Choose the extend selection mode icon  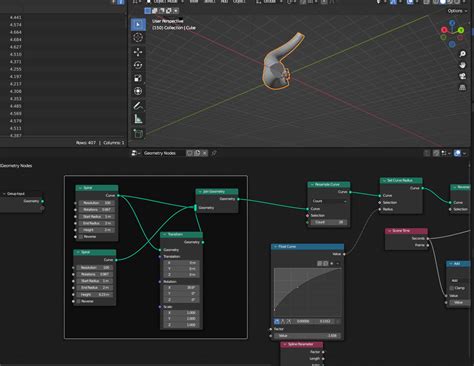pyautogui.click(x=155, y=11)
